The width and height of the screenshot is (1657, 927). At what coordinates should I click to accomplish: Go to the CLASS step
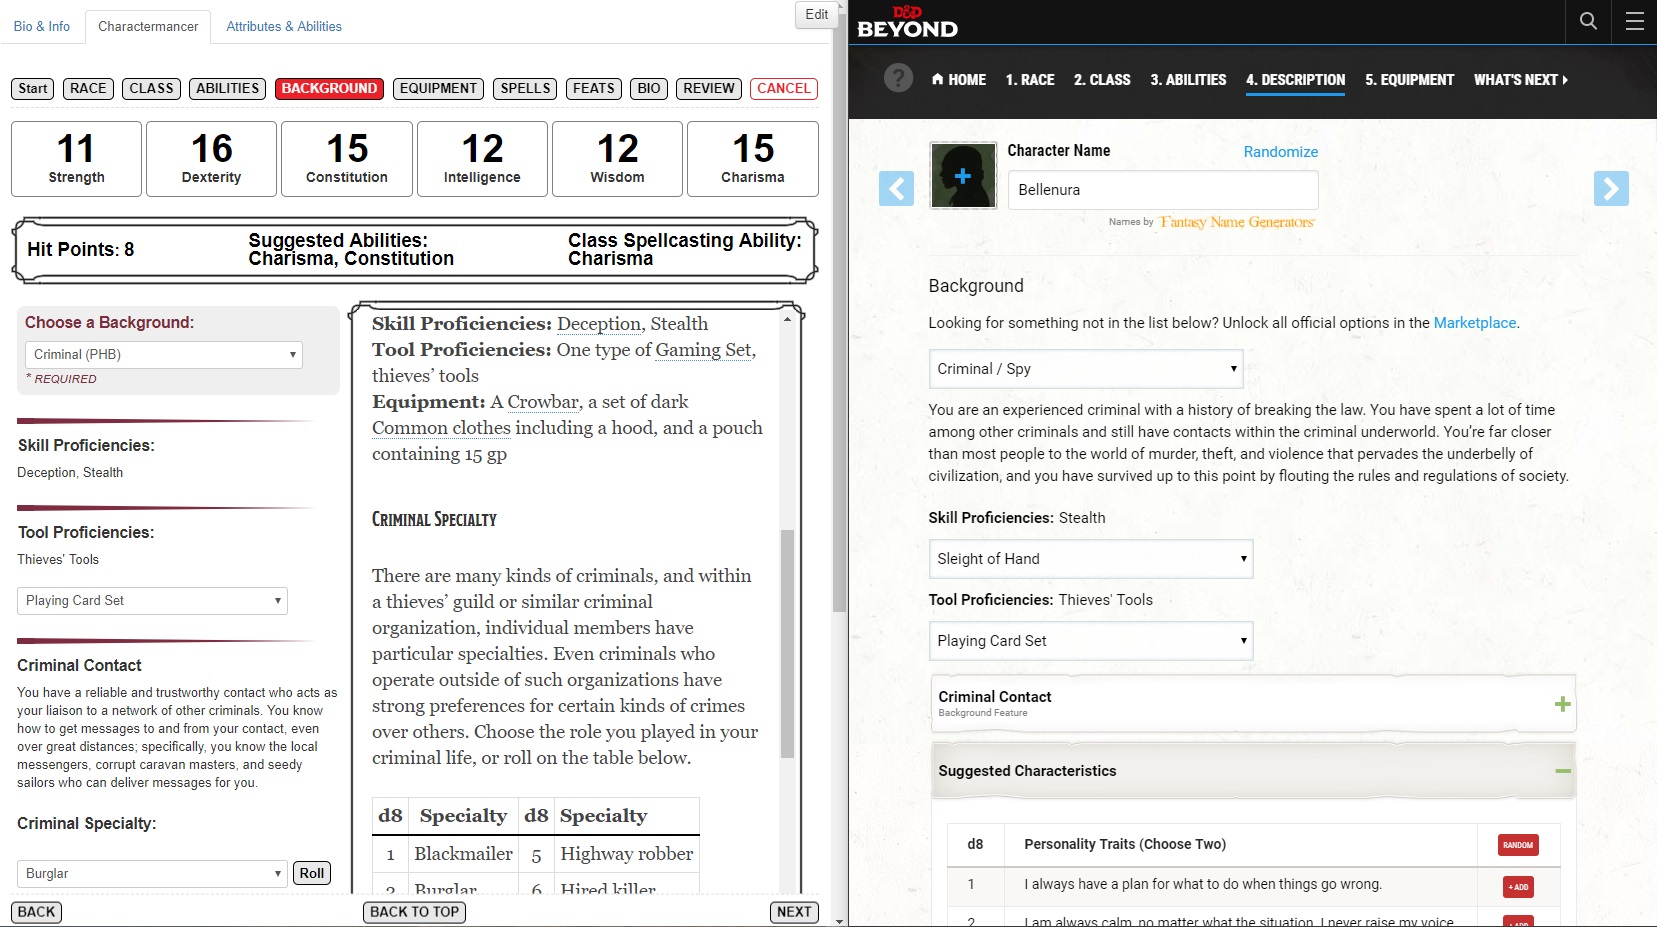point(152,88)
